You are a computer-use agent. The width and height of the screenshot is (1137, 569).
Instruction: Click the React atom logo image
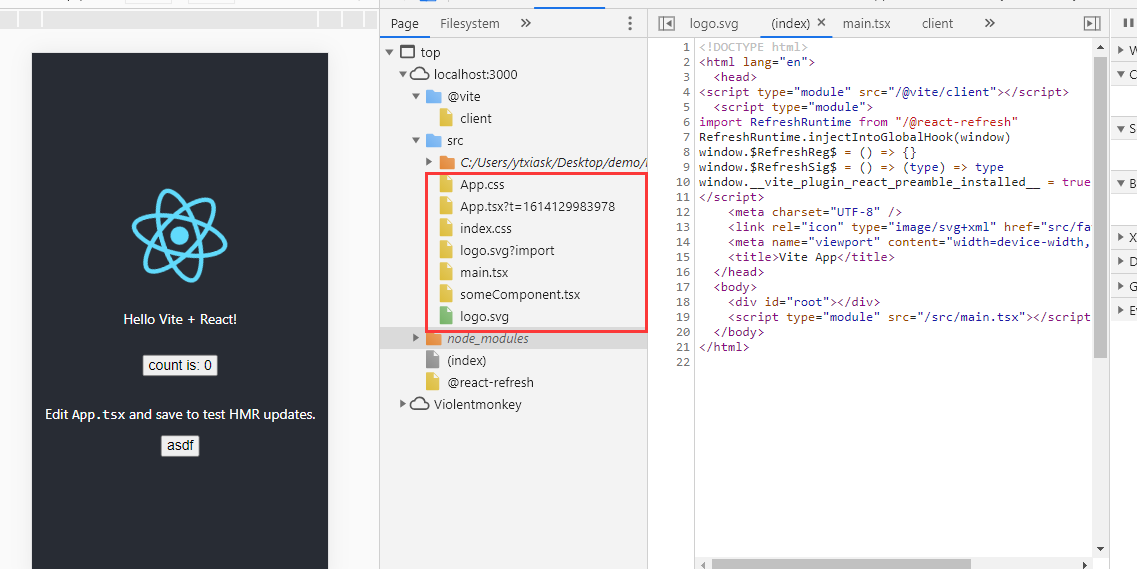click(x=180, y=236)
